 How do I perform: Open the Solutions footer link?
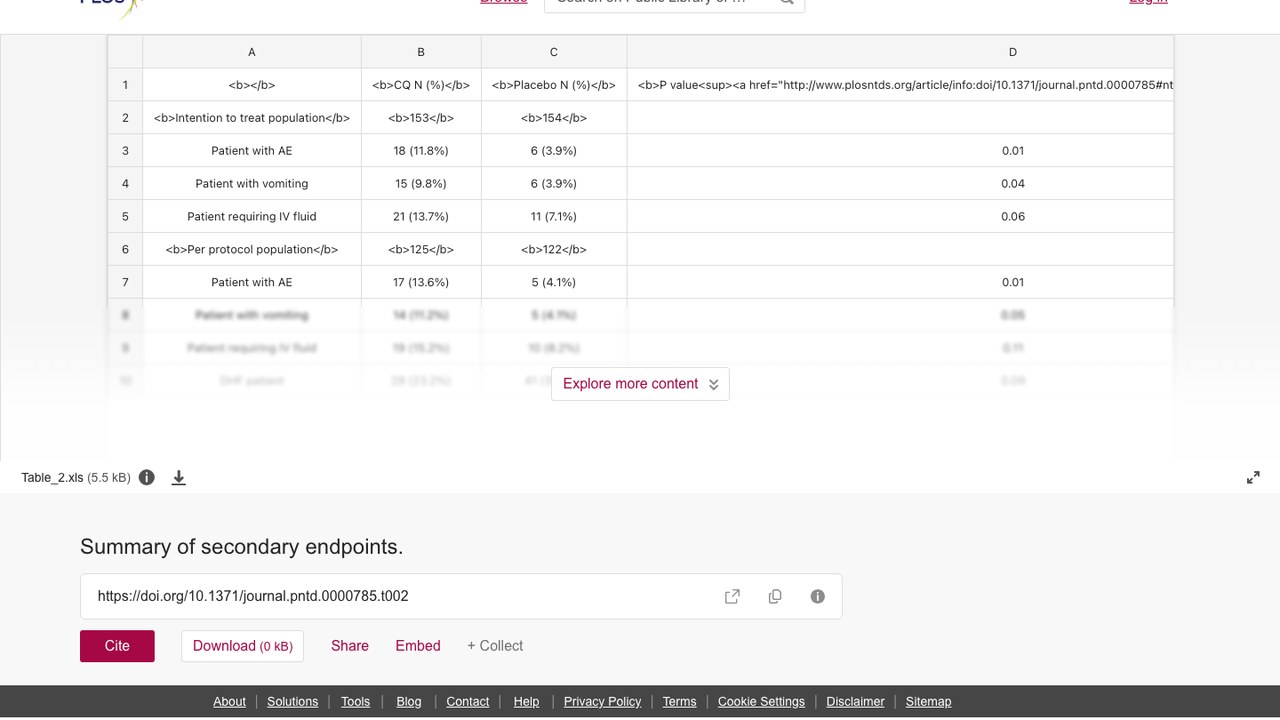[293, 702]
